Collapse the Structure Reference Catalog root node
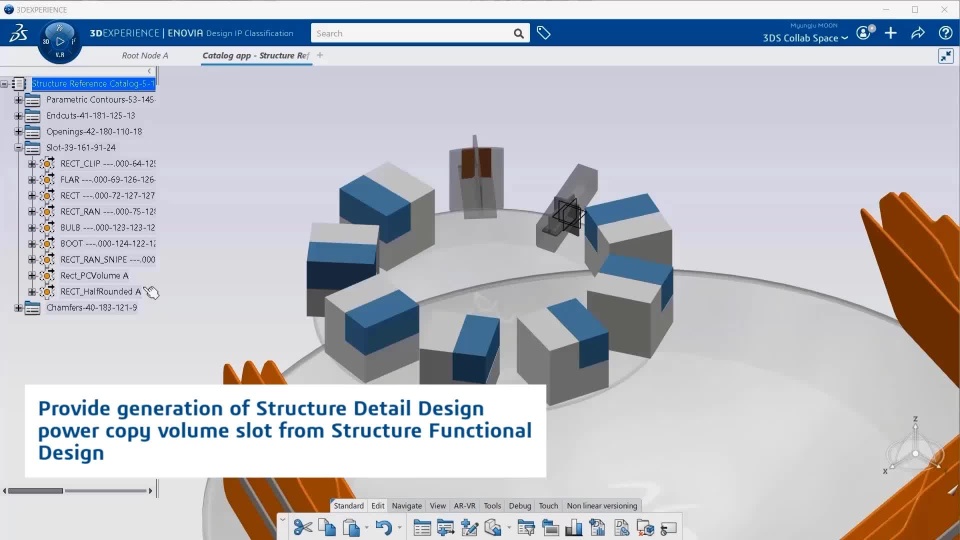The width and height of the screenshot is (960, 540). [4, 83]
